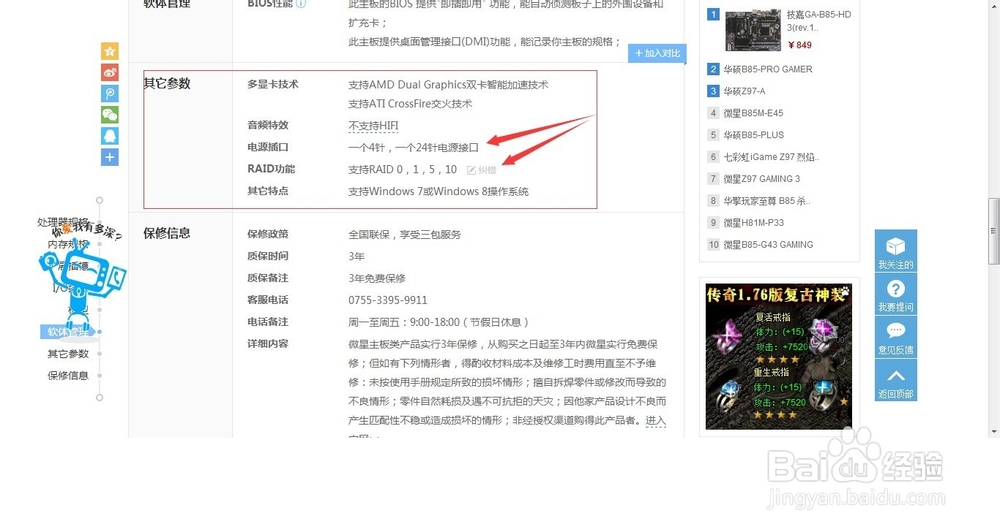The height and width of the screenshot is (532, 1000).
Task: Open 微星B85-G43 GAMING ranking link
Action: (x=768, y=244)
